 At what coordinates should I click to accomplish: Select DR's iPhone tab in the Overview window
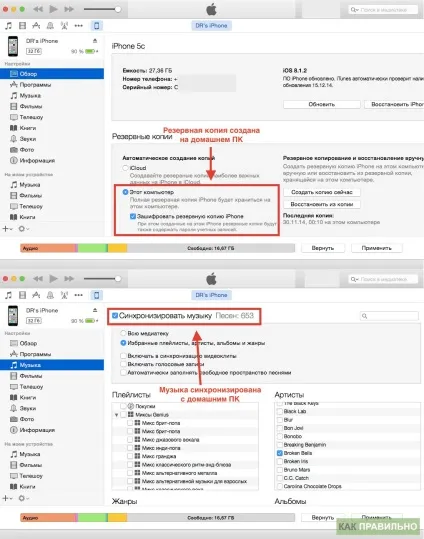(211, 25)
